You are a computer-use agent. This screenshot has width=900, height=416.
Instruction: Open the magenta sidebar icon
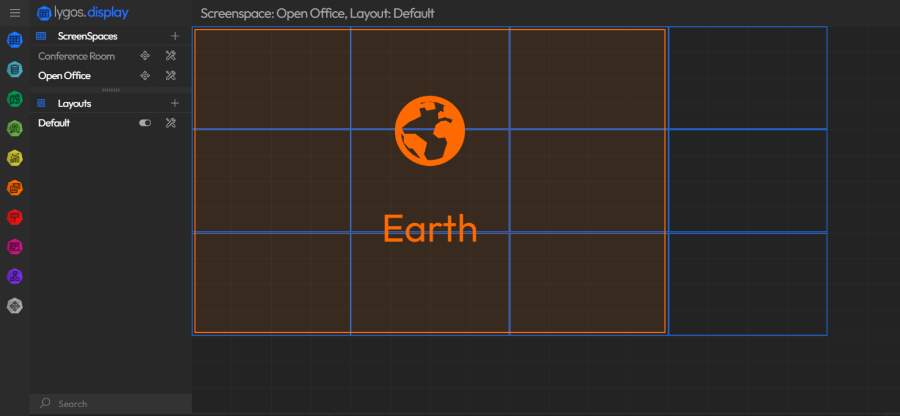15,247
